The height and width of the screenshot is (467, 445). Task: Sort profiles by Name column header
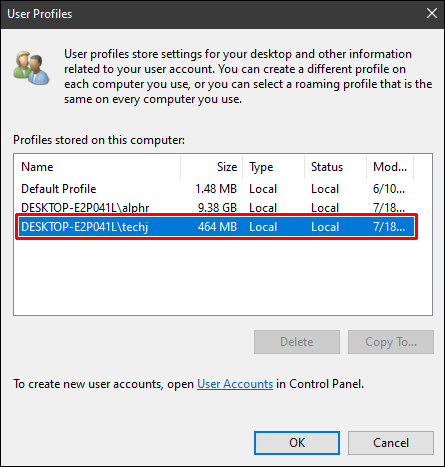[x=97, y=167]
